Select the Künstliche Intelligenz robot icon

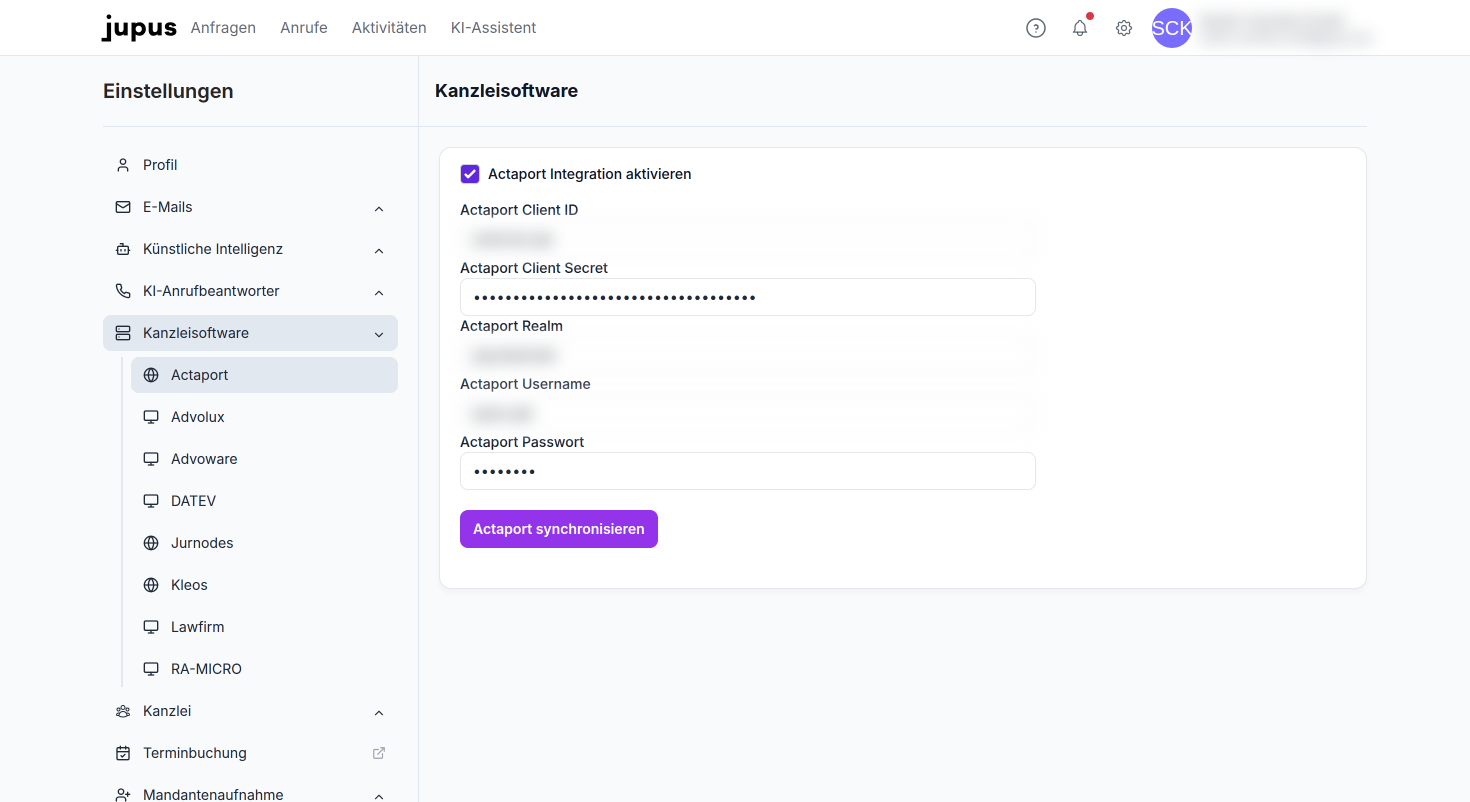123,249
